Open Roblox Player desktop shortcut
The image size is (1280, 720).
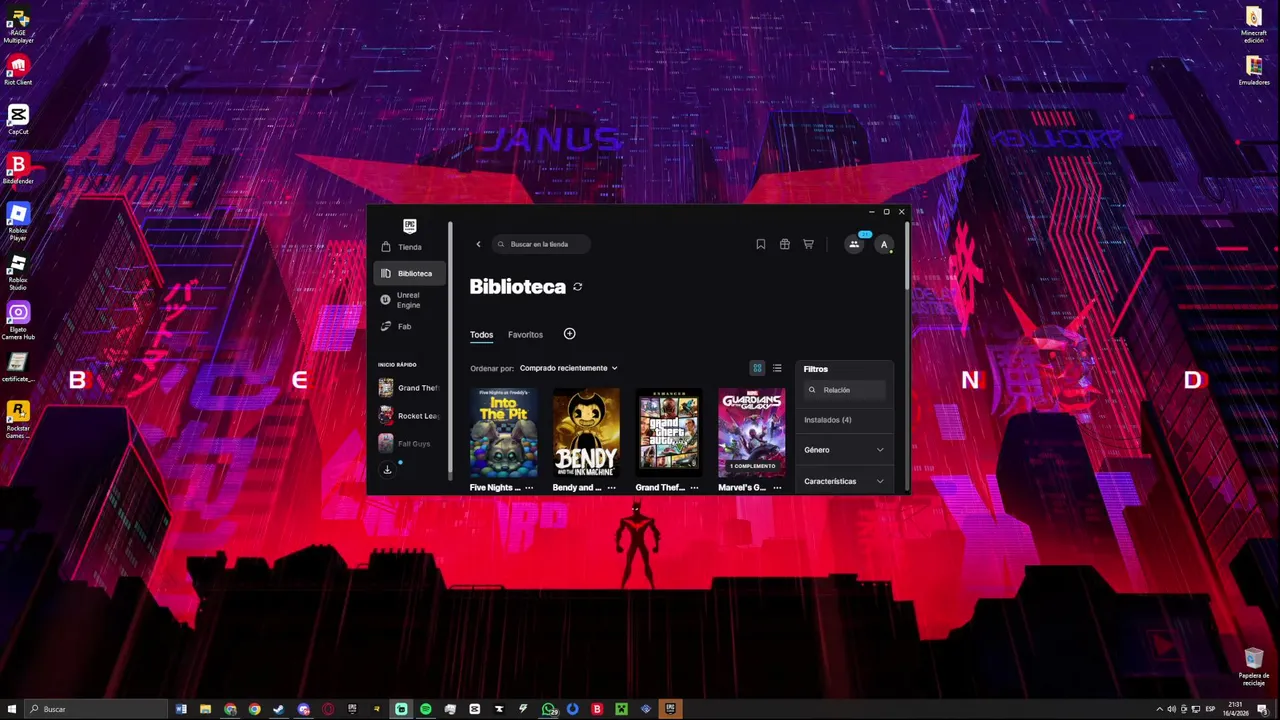click(18, 222)
